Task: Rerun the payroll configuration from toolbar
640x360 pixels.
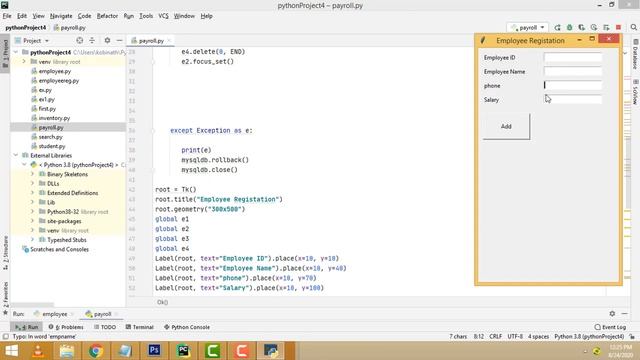Action: point(557,27)
